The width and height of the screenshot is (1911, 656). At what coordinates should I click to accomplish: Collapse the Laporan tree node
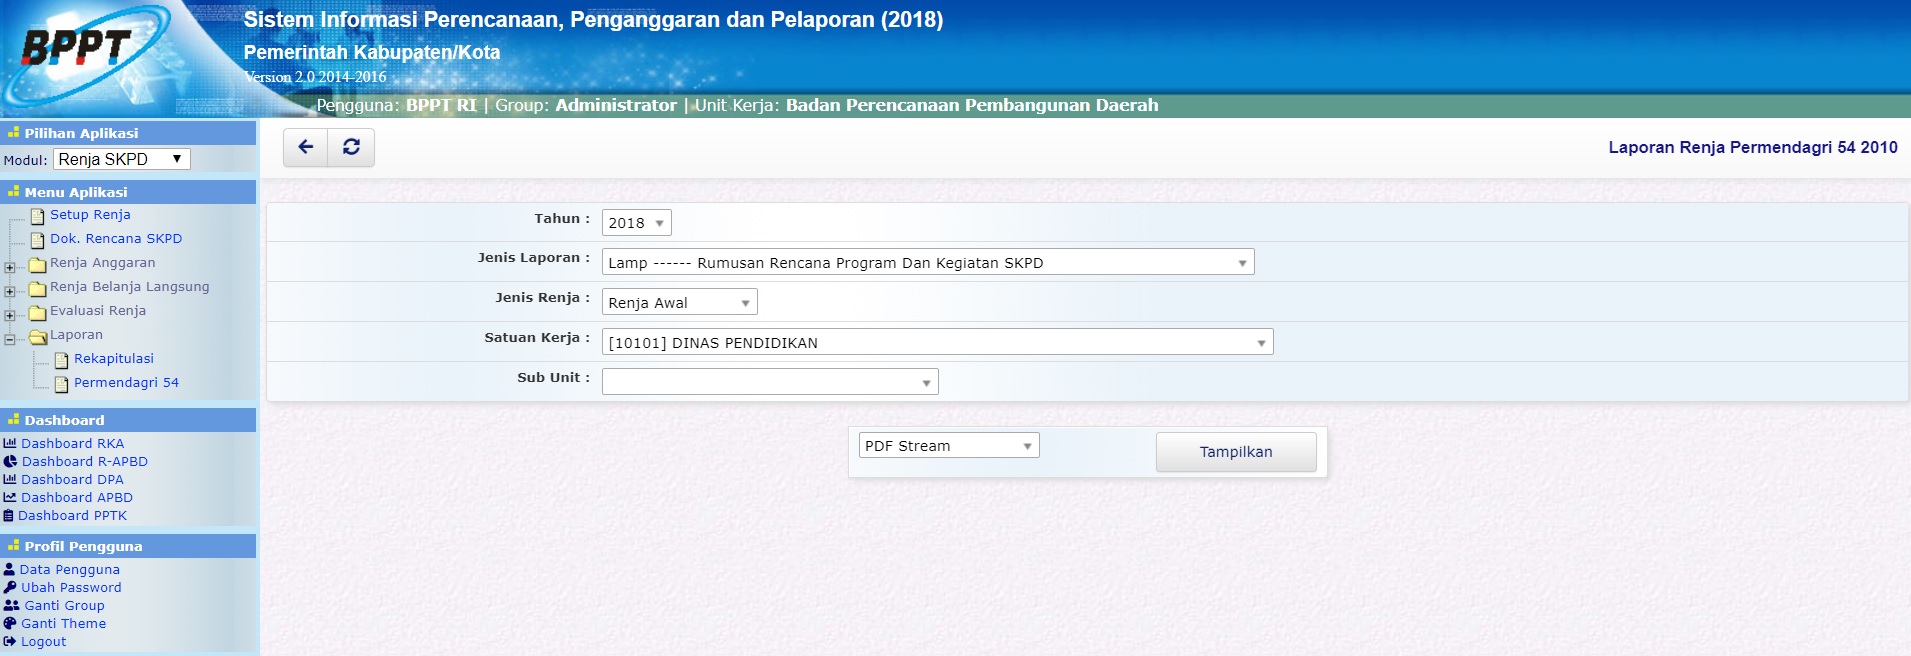(10, 339)
